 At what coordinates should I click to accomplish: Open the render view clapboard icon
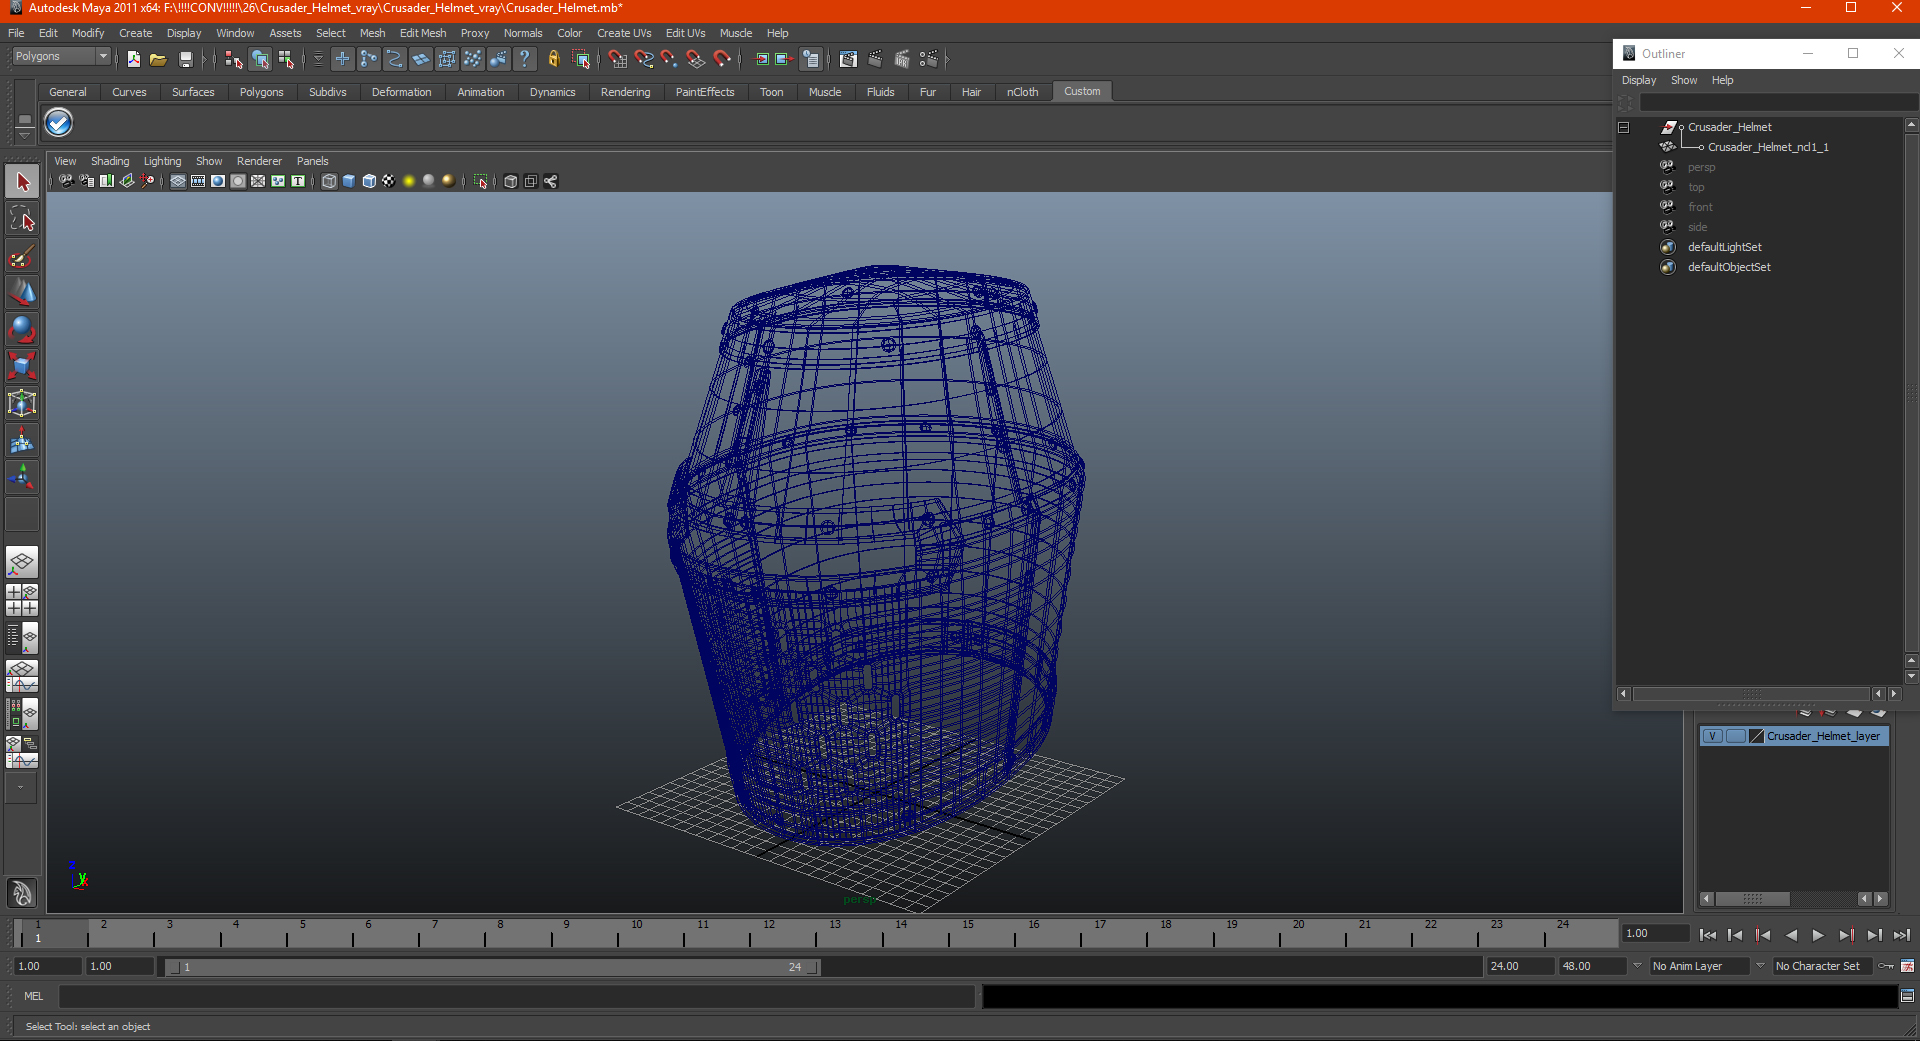tap(848, 60)
